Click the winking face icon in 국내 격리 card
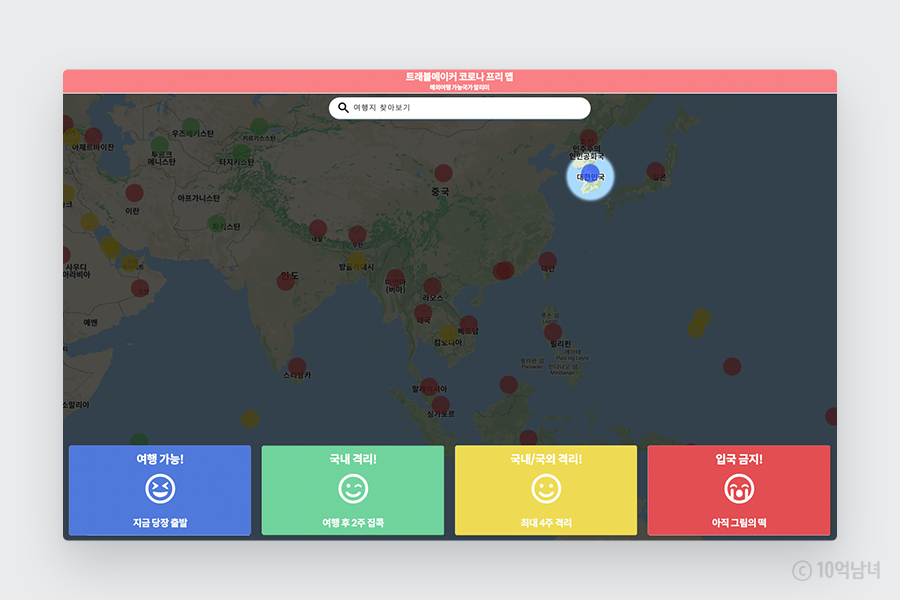900x600 pixels. click(x=353, y=489)
